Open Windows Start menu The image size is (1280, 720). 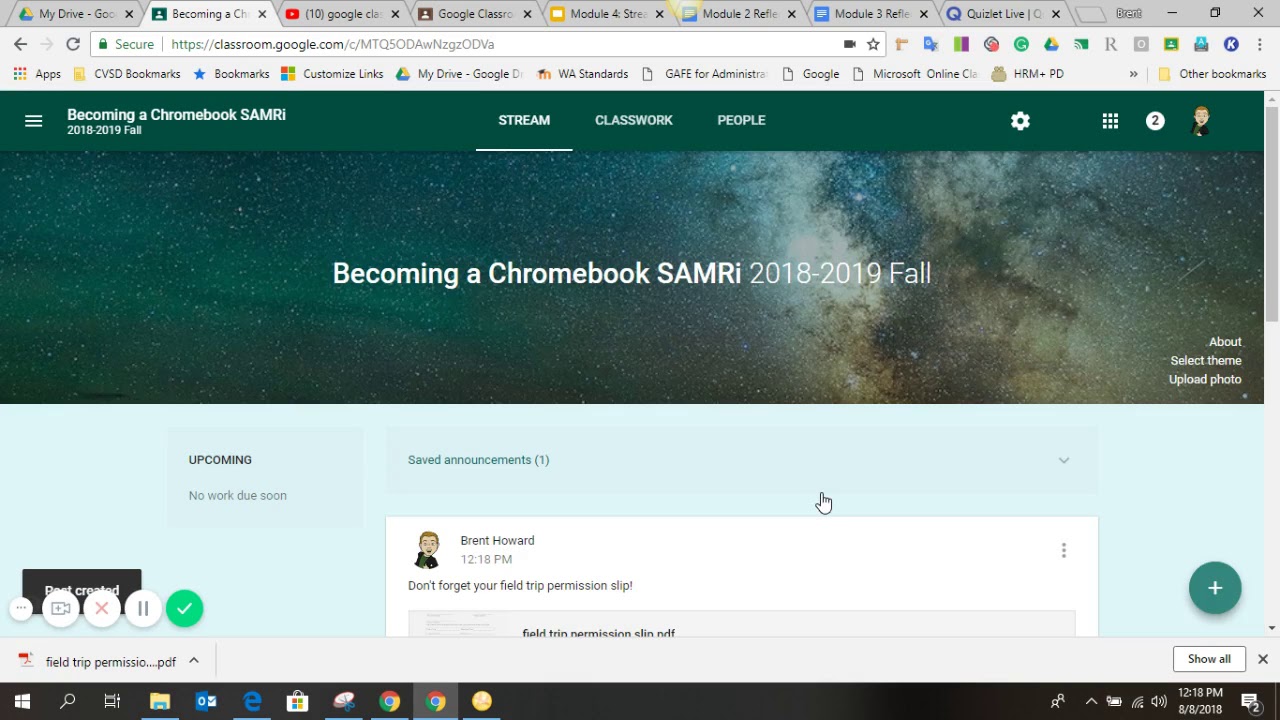tap(22, 702)
